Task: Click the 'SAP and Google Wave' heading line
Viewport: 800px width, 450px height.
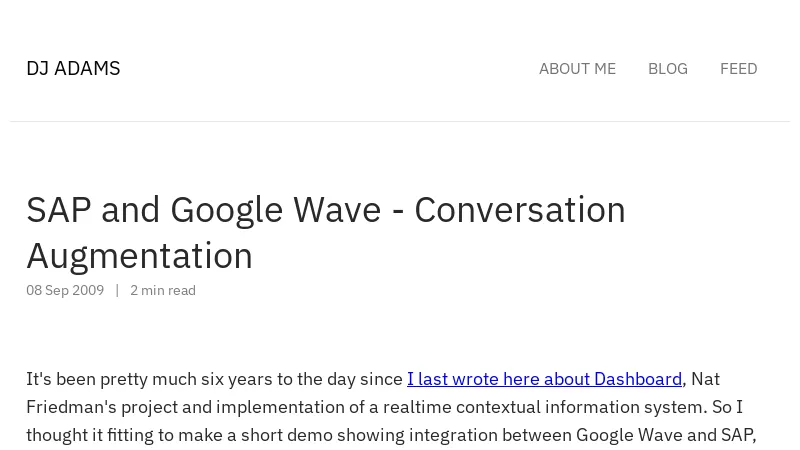Action: [203, 210]
